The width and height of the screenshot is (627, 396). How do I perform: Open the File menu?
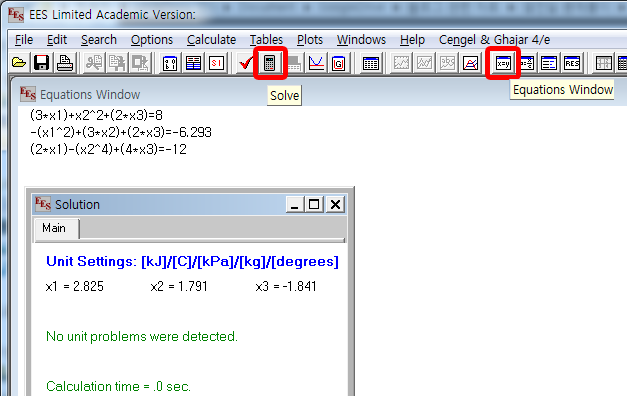tap(24, 40)
